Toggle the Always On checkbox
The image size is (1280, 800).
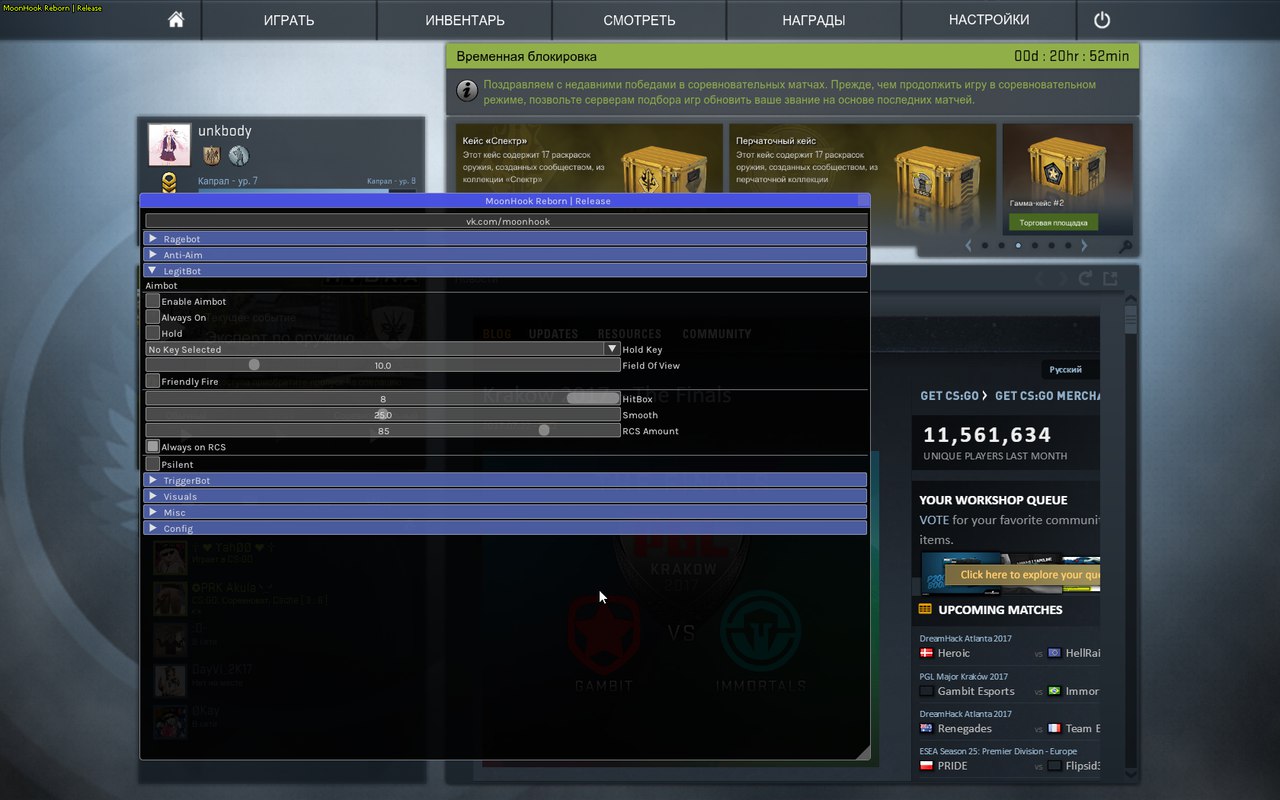(153, 317)
